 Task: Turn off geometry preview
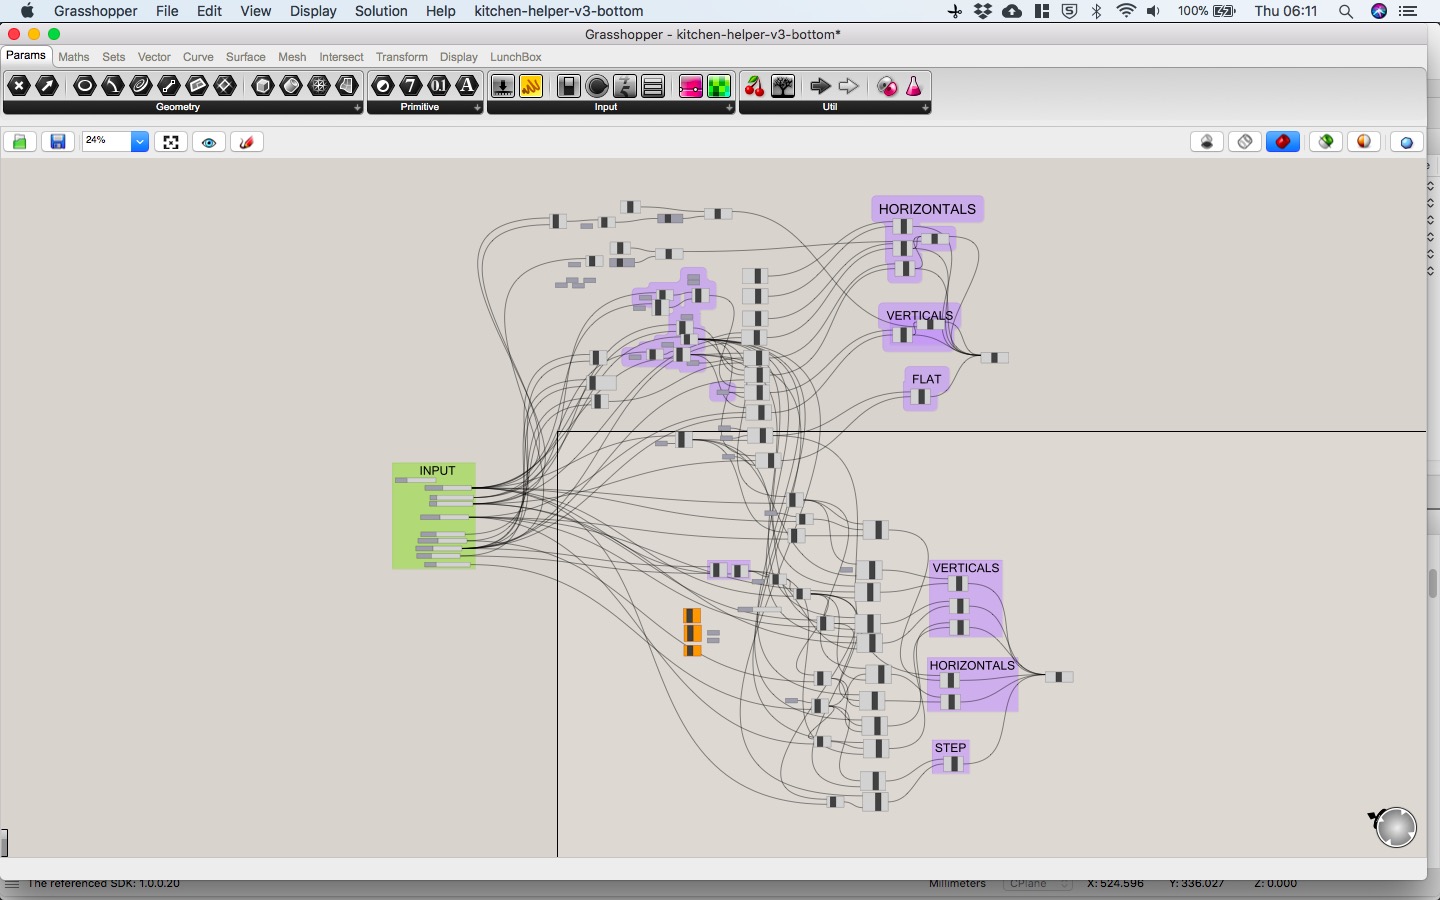point(1208,142)
